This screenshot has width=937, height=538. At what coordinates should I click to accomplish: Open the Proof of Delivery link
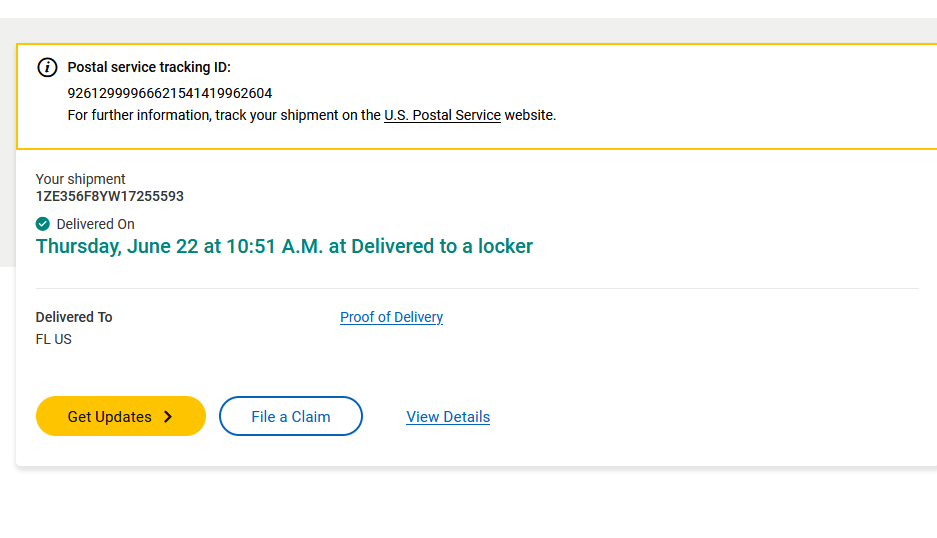pos(391,317)
